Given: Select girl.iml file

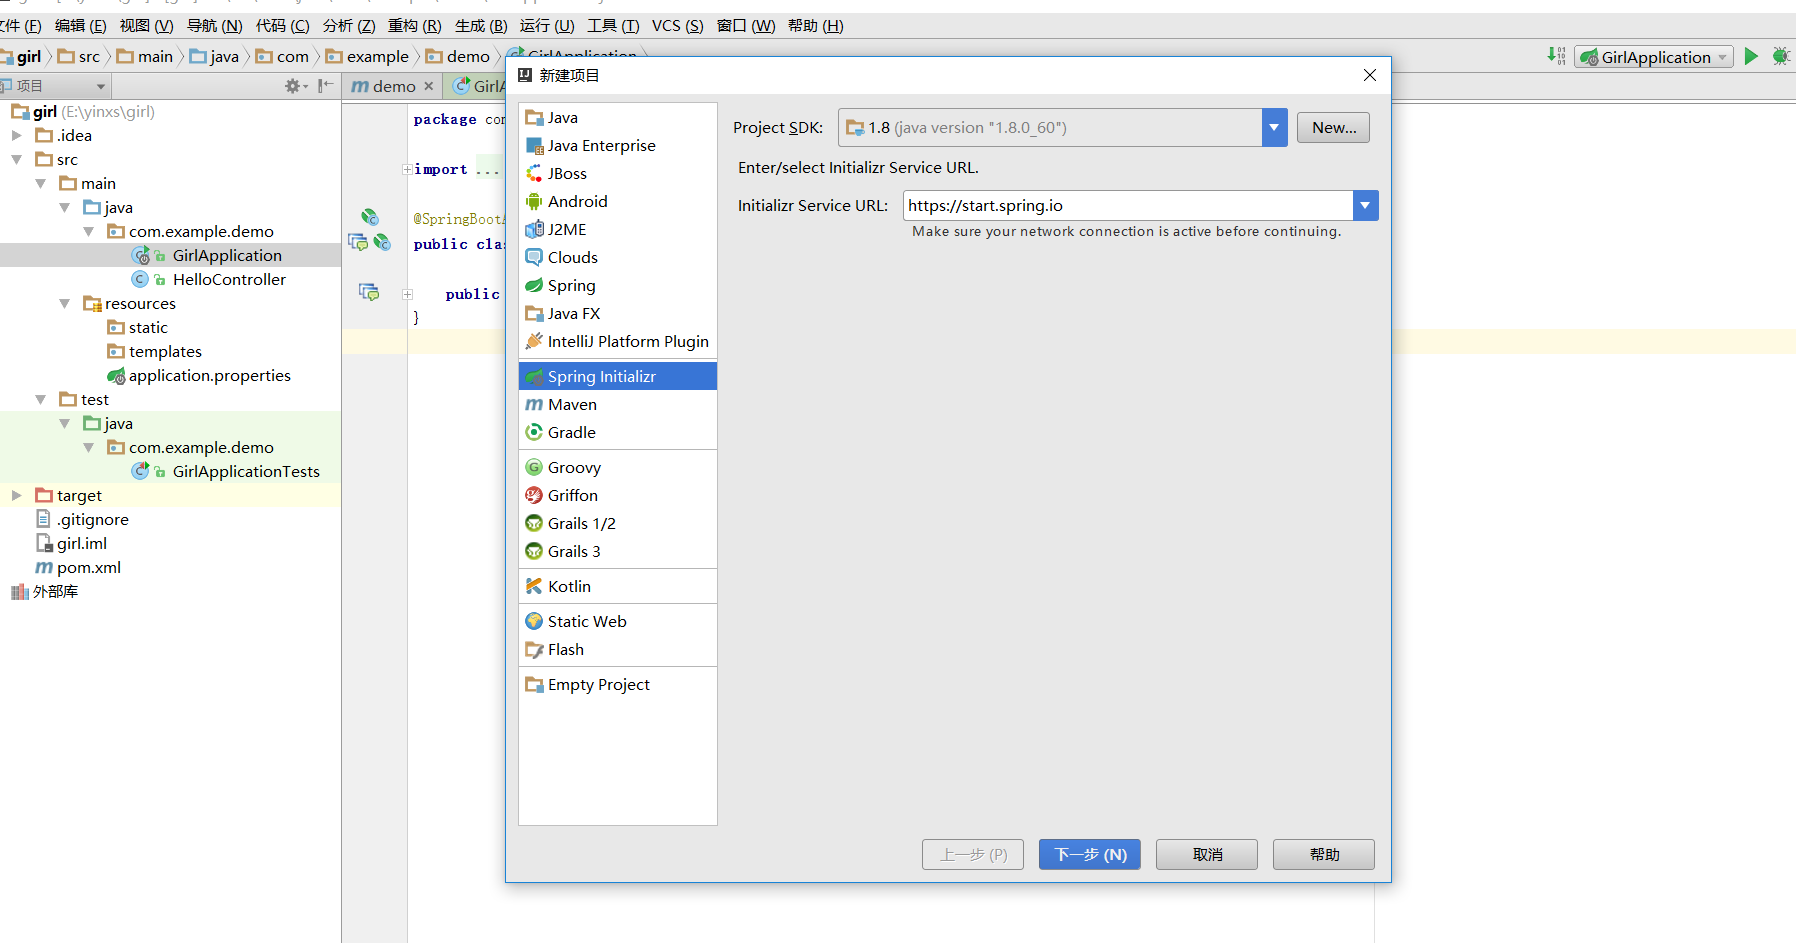Looking at the screenshot, I should coord(81,544).
